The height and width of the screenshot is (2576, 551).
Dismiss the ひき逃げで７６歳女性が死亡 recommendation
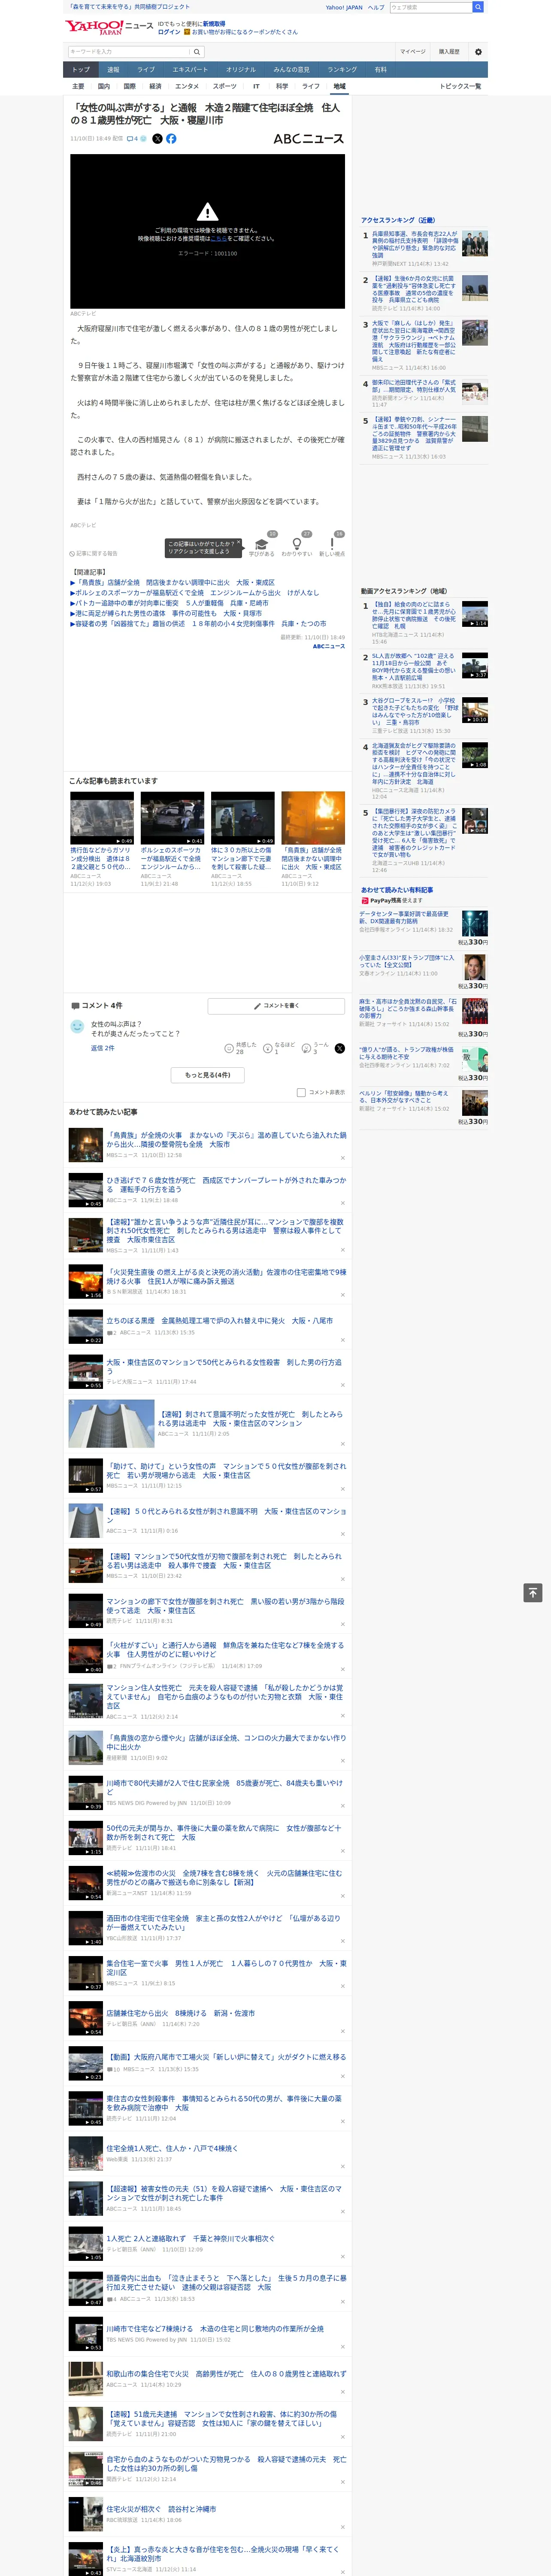point(342,1203)
